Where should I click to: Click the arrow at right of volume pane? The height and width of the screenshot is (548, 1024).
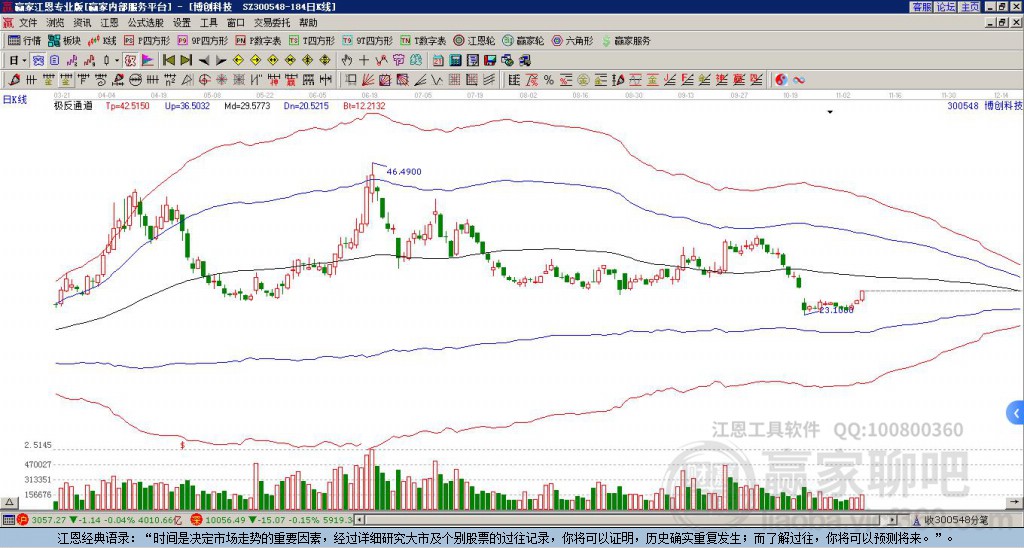1015,502
